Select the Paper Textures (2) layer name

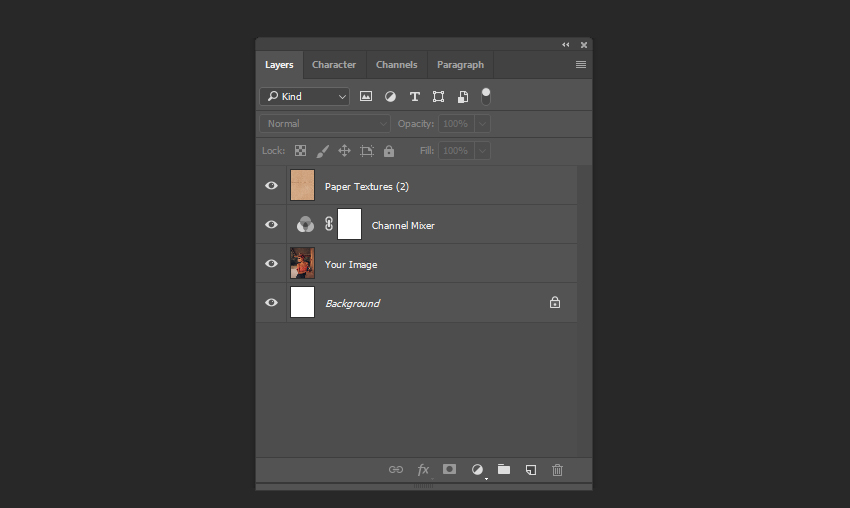coord(366,187)
